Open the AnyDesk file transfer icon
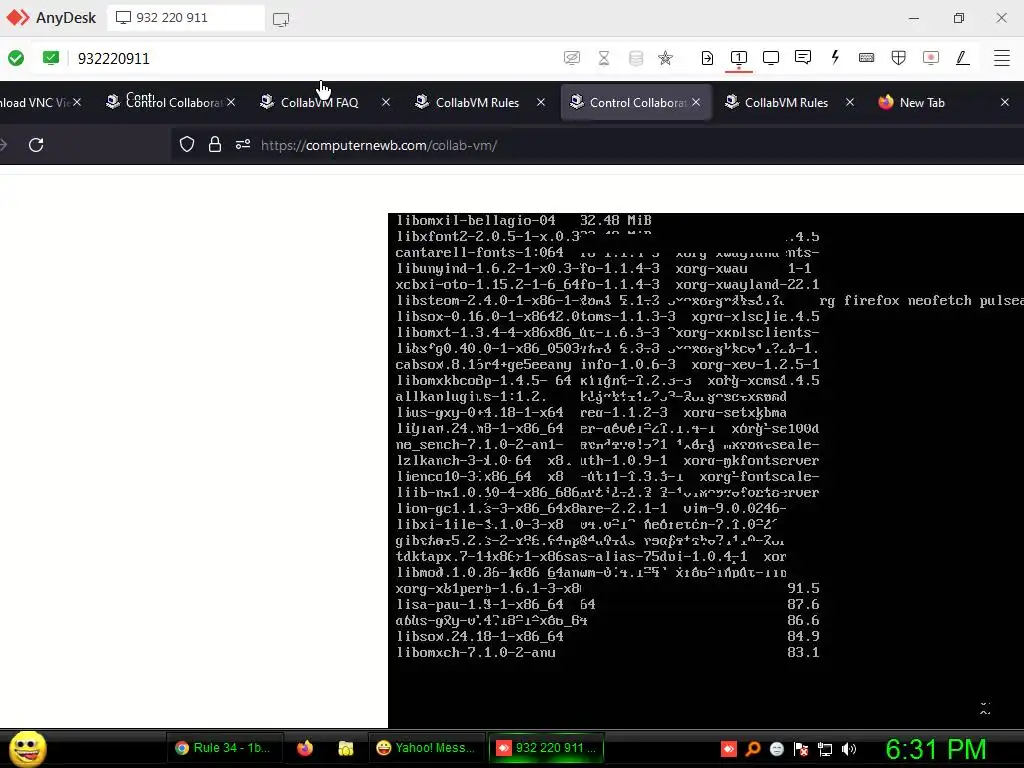 [707, 58]
